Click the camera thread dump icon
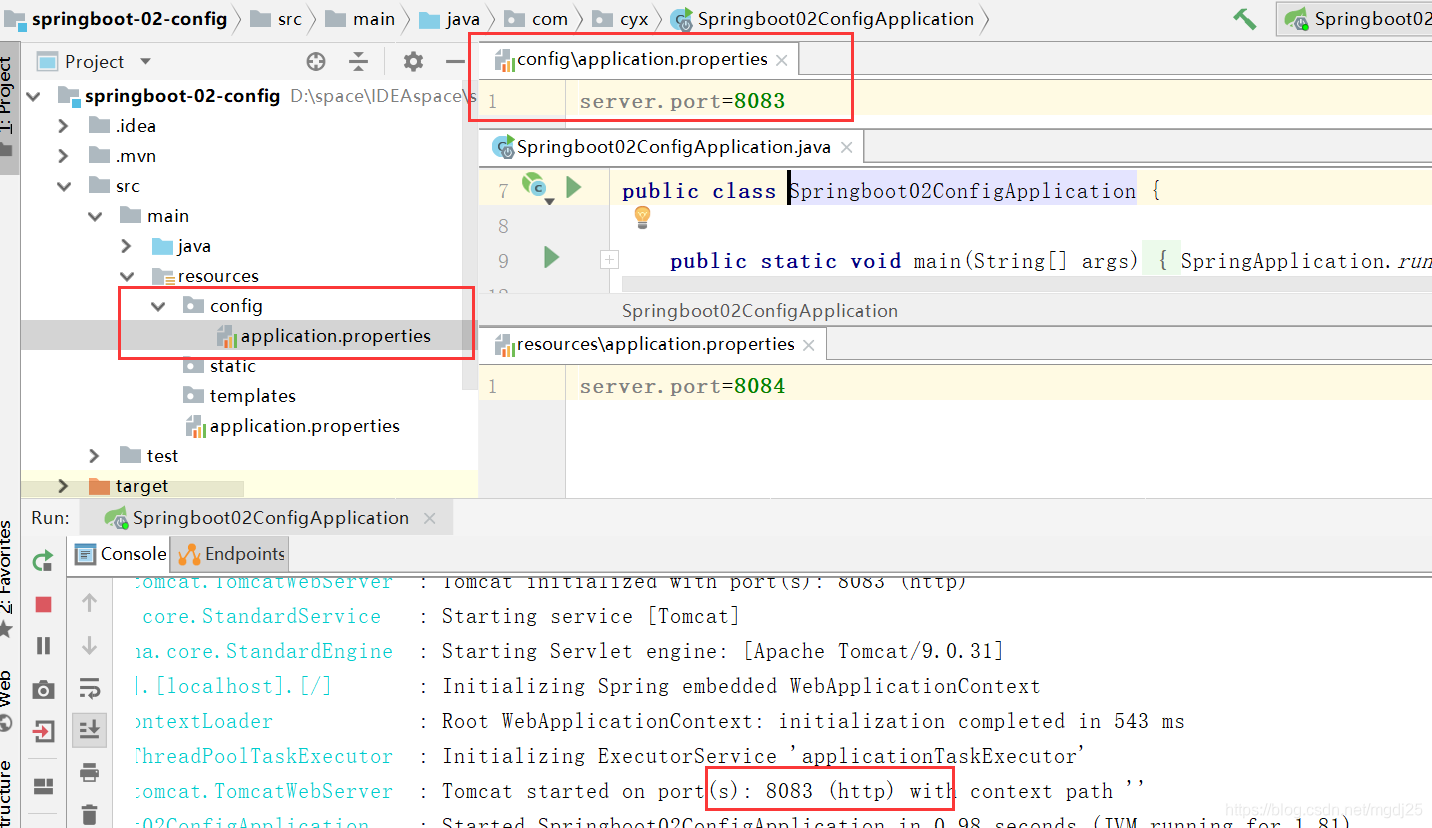This screenshot has height=828, width=1432. click(x=43, y=690)
